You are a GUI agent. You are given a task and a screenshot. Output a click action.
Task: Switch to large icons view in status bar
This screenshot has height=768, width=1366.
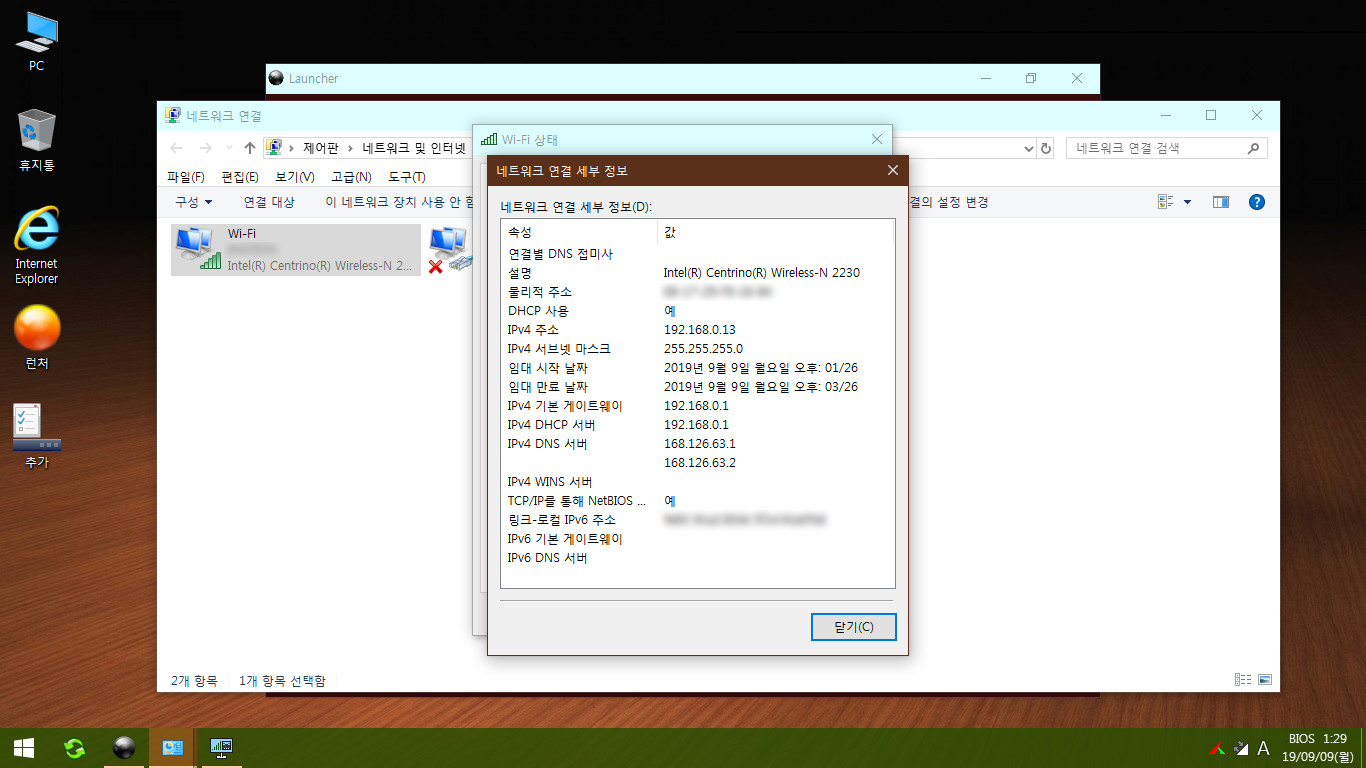(x=1265, y=680)
